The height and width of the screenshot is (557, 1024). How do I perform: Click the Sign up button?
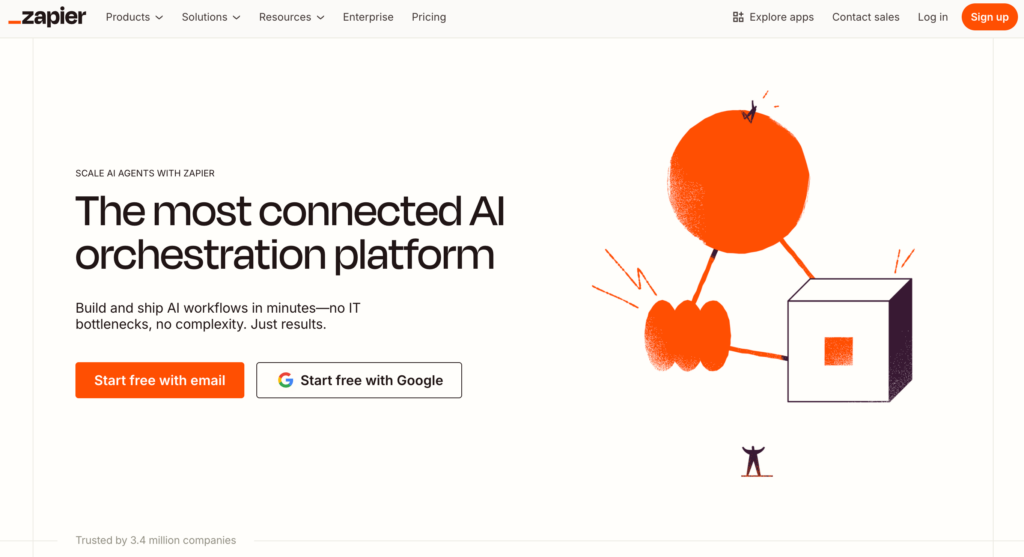click(989, 17)
